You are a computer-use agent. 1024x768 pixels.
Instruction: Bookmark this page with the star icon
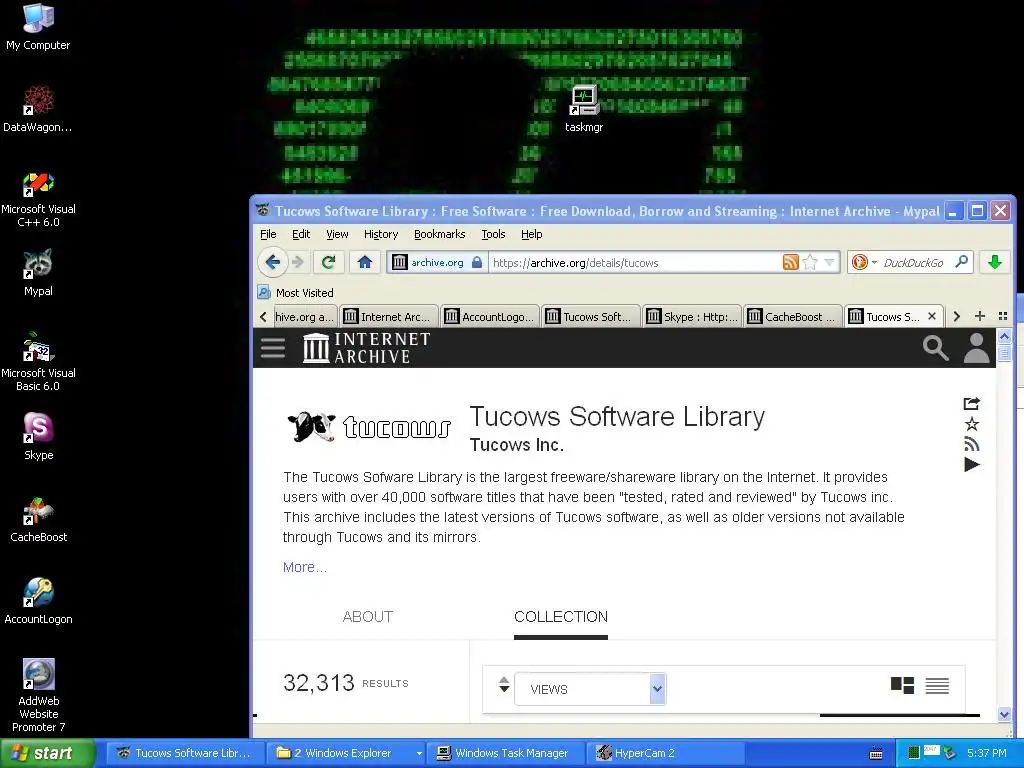click(x=810, y=263)
